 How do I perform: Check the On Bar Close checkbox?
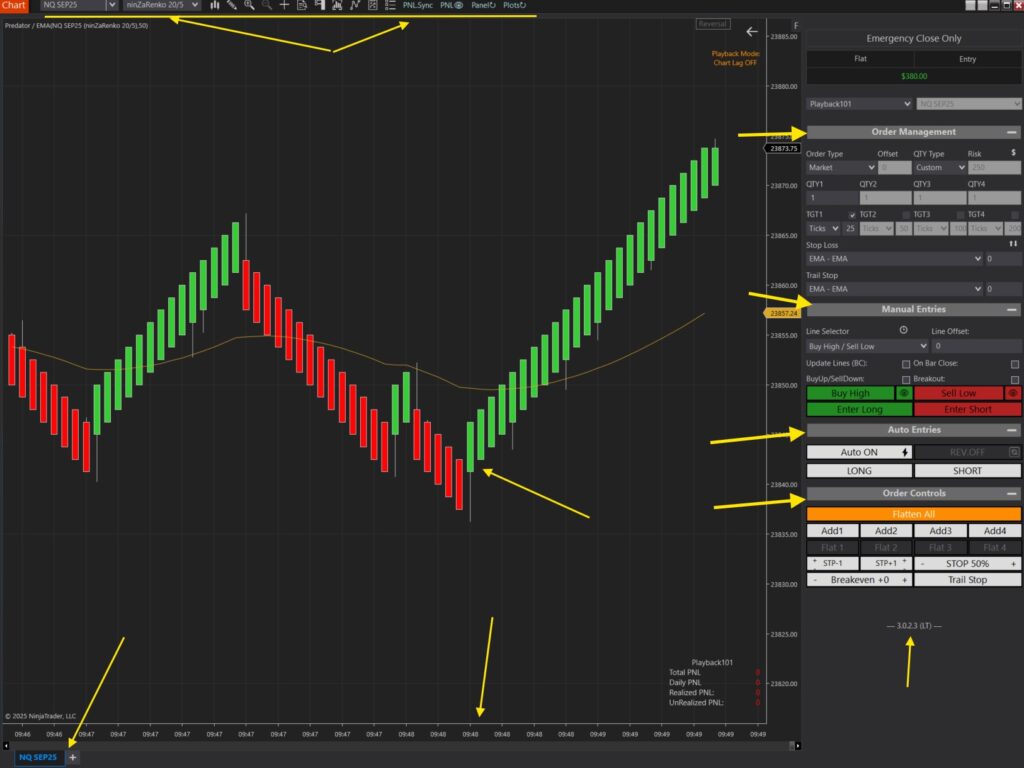[1014, 364]
